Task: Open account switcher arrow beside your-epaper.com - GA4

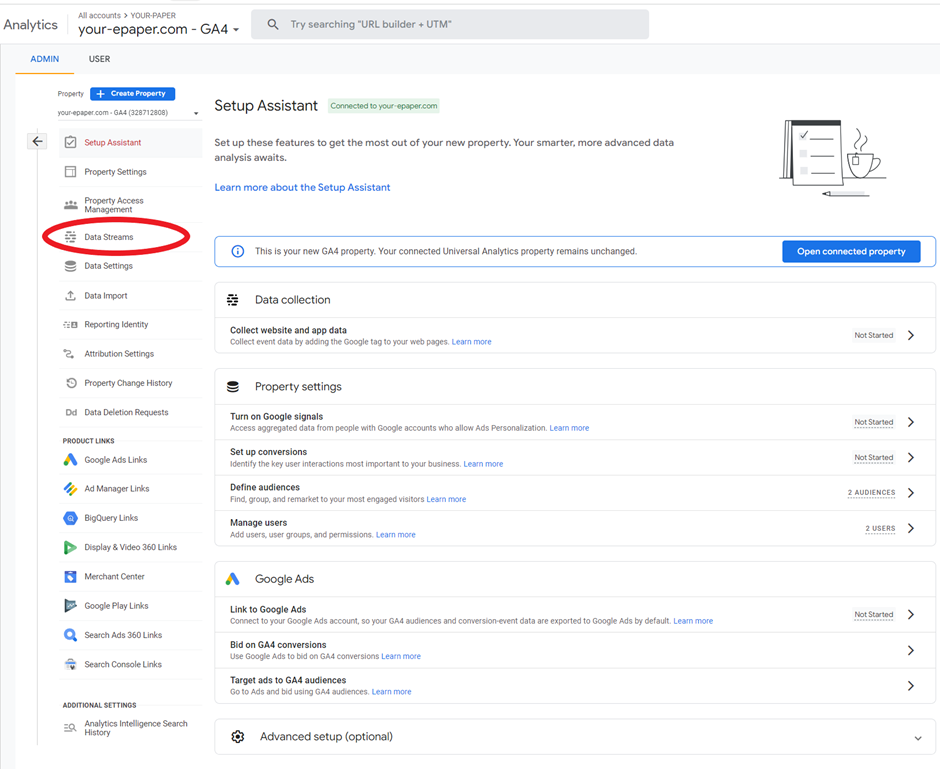Action: pos(236,30)
